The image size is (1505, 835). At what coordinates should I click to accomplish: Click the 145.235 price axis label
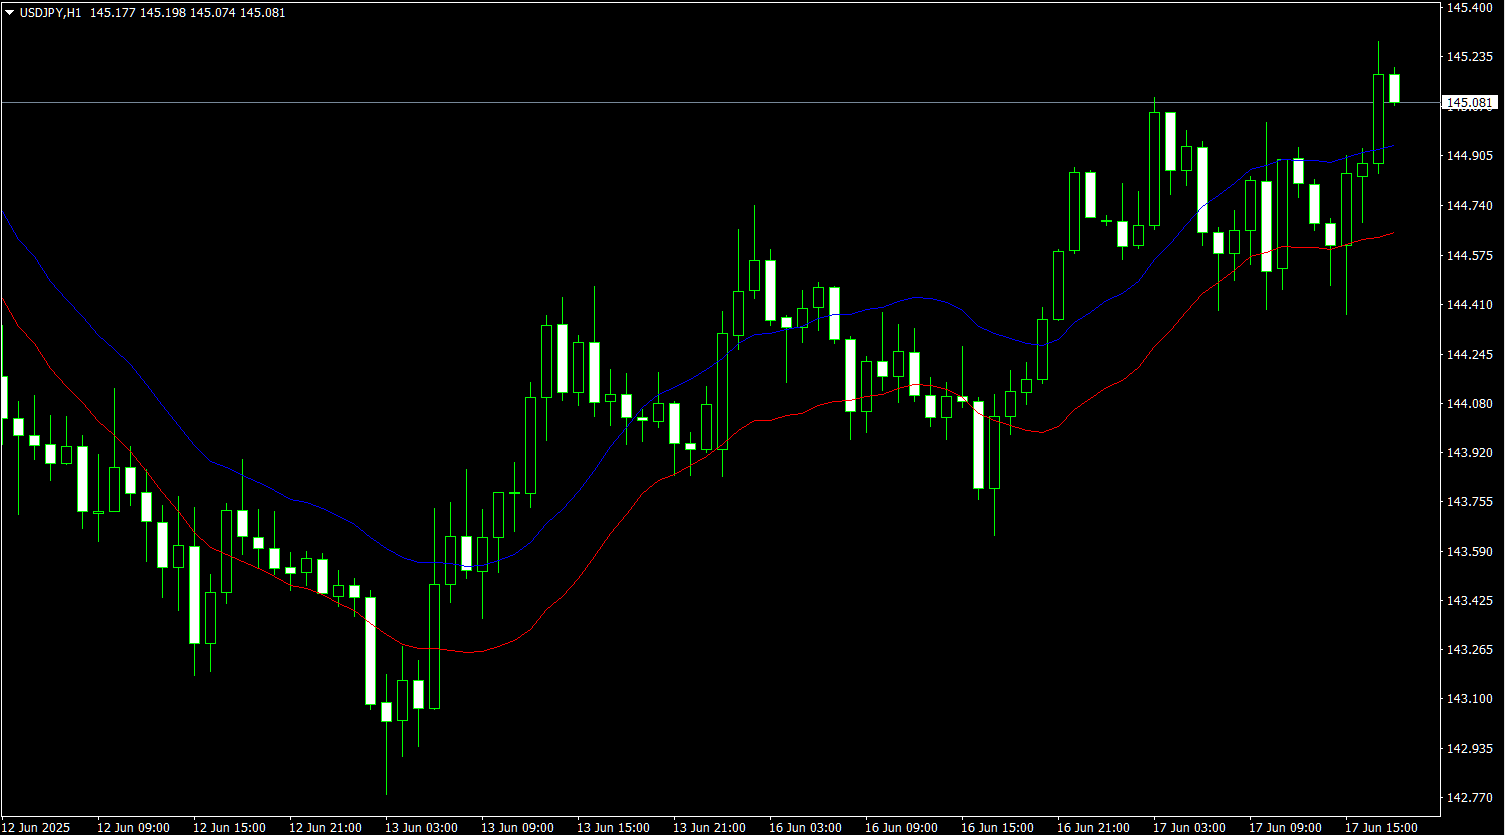(x=1470, y=57)
